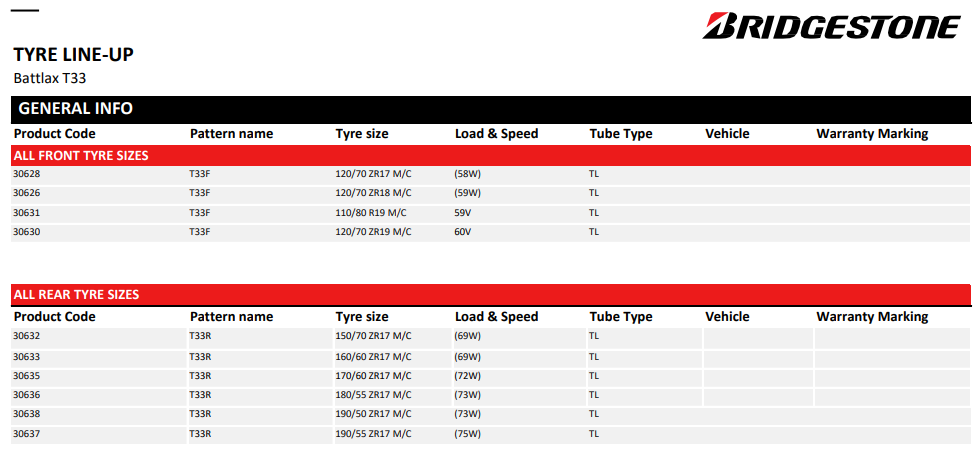Select the TYRE LINE-UP heading
The height and width of the screenshot is (474, 980).
[x=74, y=54]
